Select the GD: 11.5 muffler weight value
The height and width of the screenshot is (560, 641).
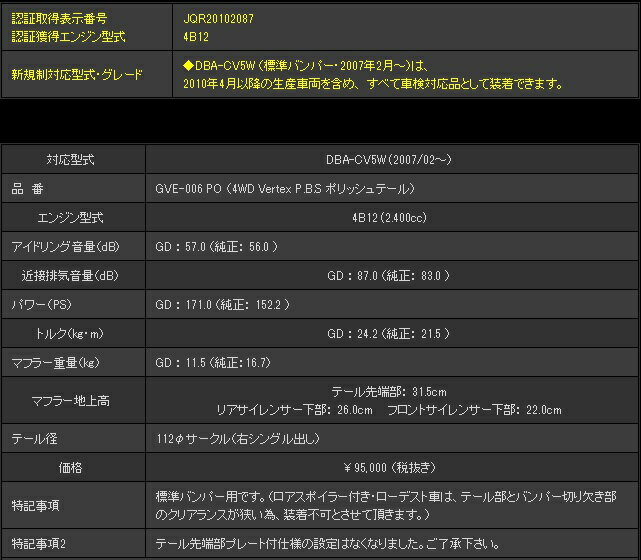point(213,362)
